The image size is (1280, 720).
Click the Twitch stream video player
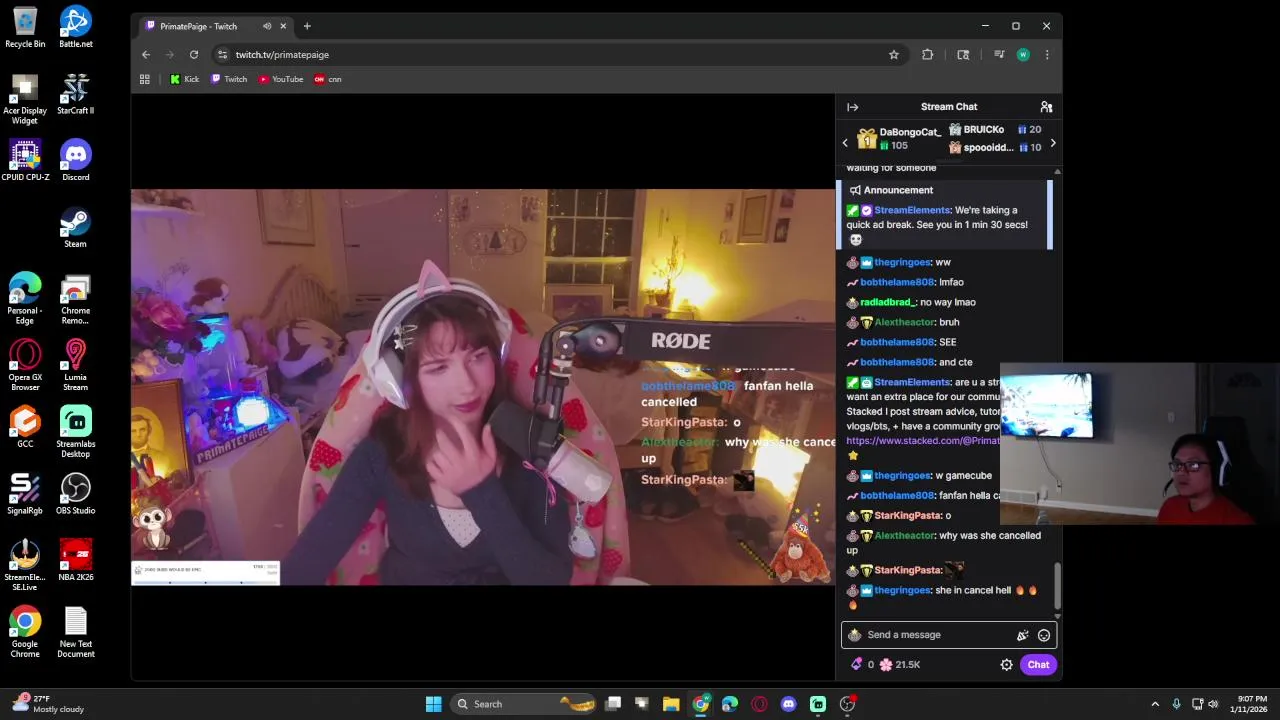coord(483,386)
